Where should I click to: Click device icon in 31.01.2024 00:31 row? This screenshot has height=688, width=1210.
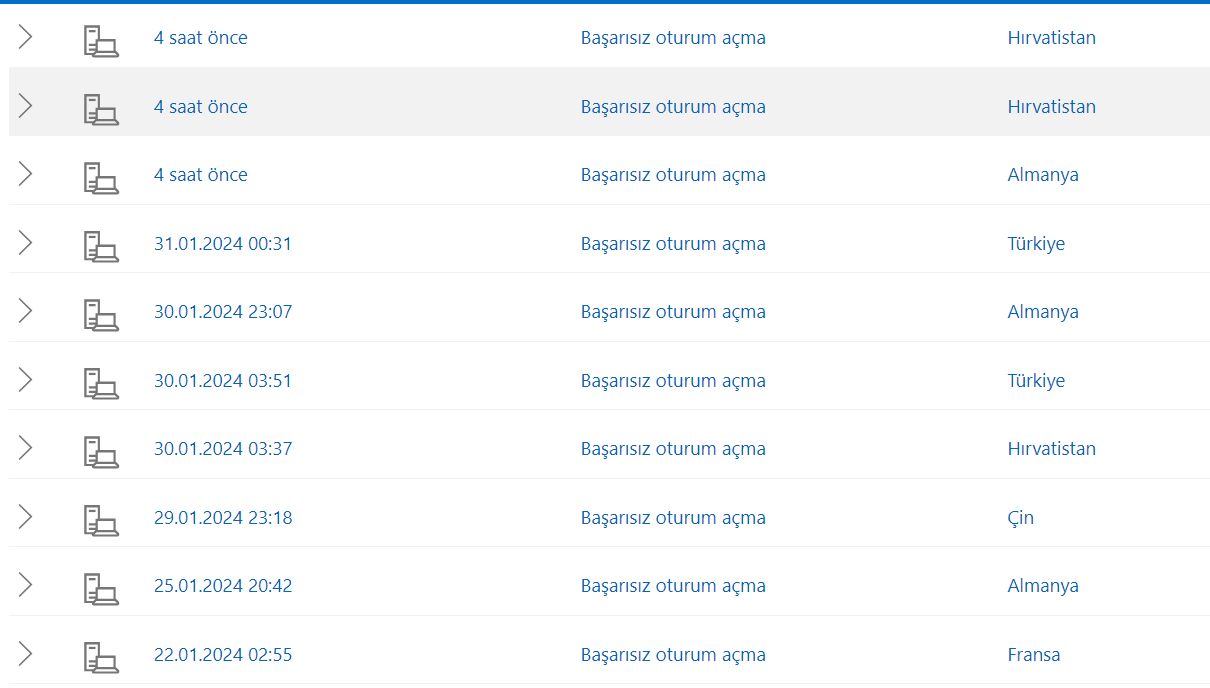pos(100,245)
